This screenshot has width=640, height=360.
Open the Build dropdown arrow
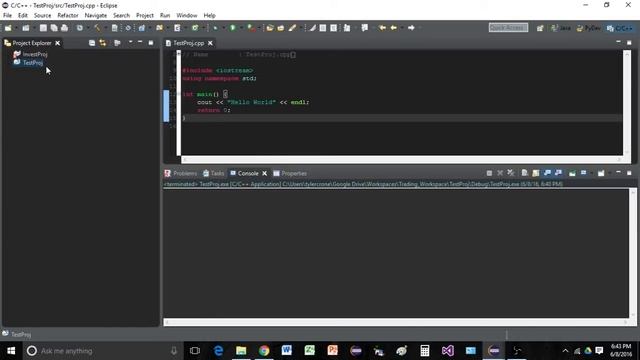pyautogui.click(x=105, y=28)
